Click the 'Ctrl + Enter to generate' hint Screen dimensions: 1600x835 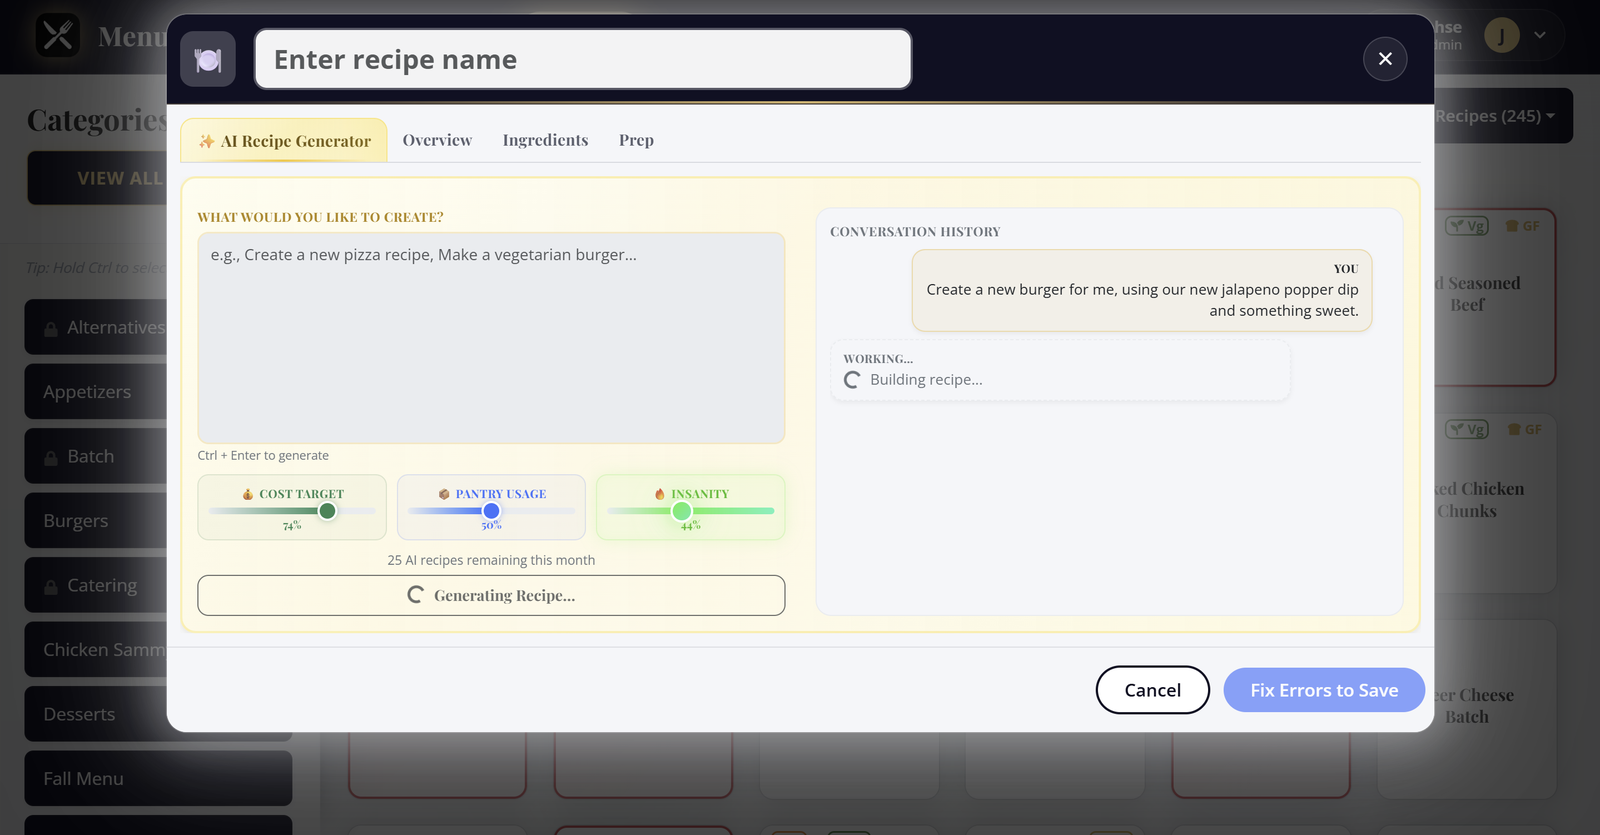263,455
